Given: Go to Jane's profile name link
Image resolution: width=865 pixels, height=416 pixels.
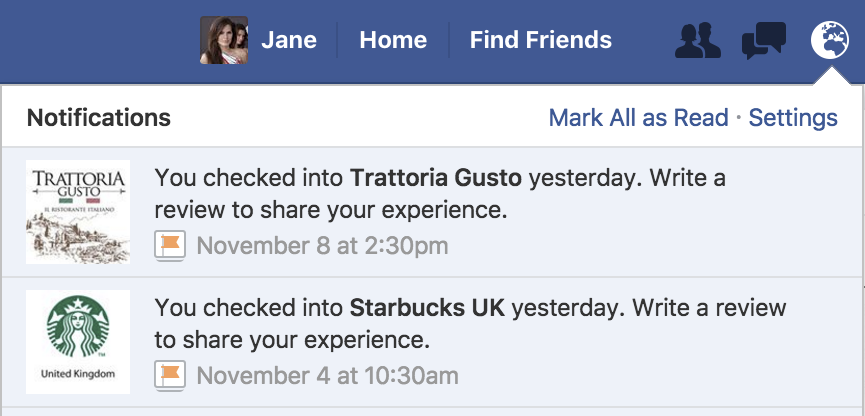Looking at the screenshot, I should (x=289, y=40).
